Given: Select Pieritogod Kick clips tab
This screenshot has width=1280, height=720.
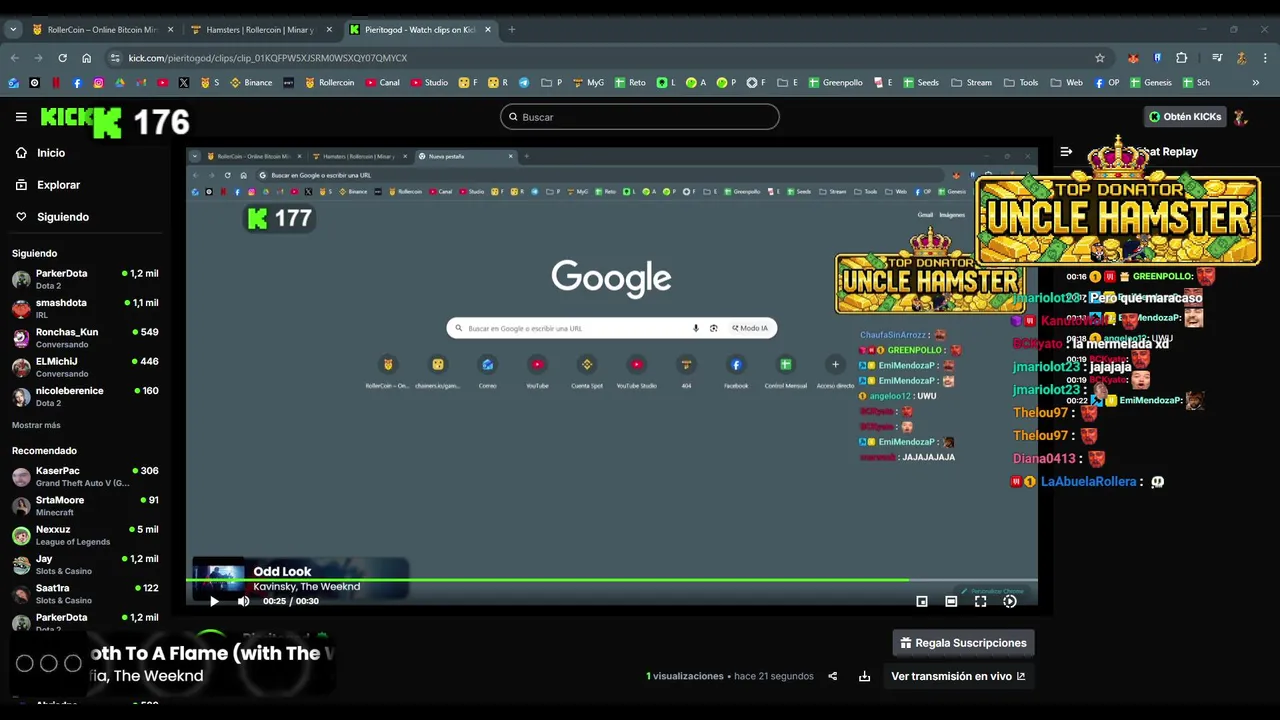Looking at the screenshot, I should [x=420, y=30].
